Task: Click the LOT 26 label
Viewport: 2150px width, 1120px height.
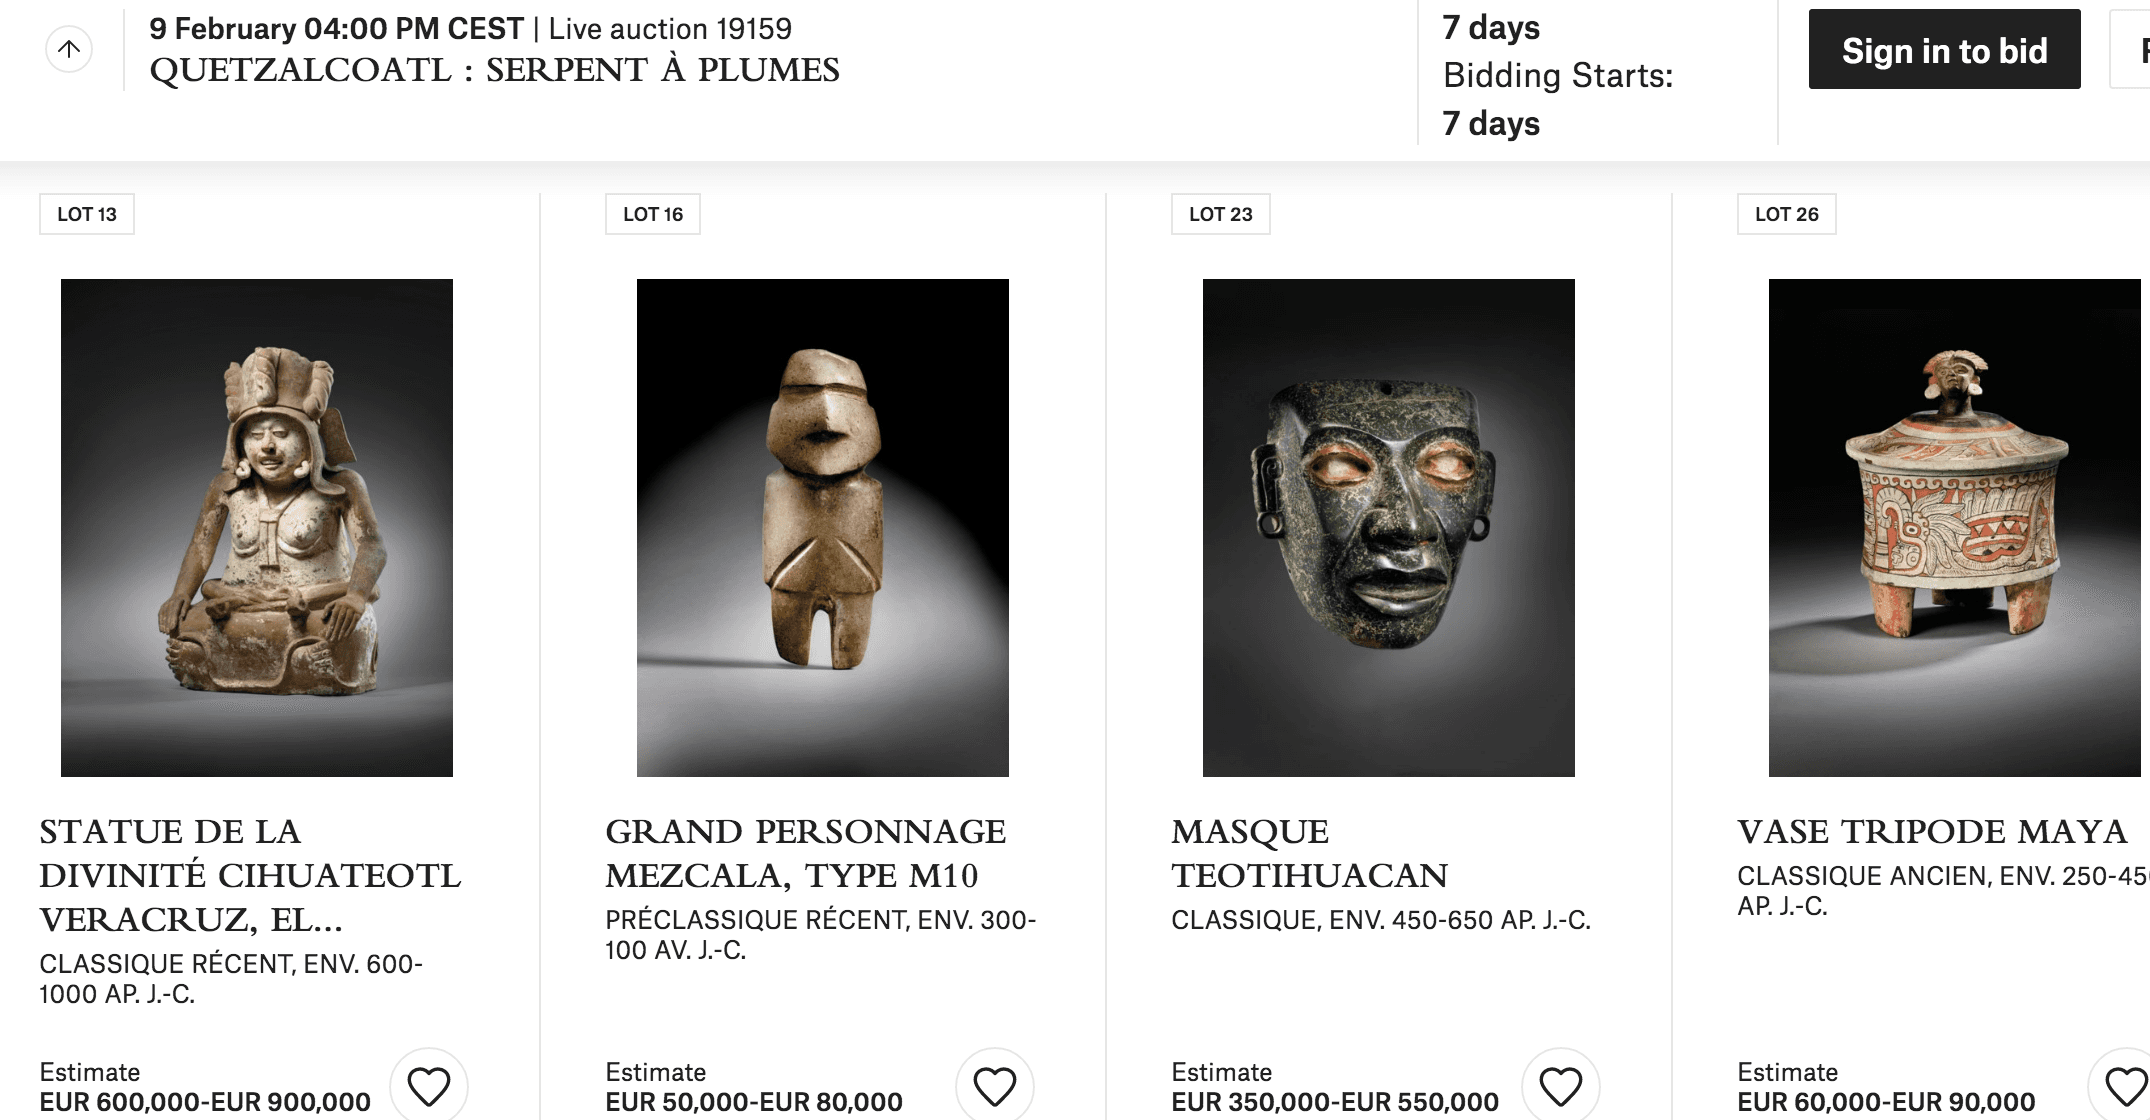Action: tap(1786, 214)
